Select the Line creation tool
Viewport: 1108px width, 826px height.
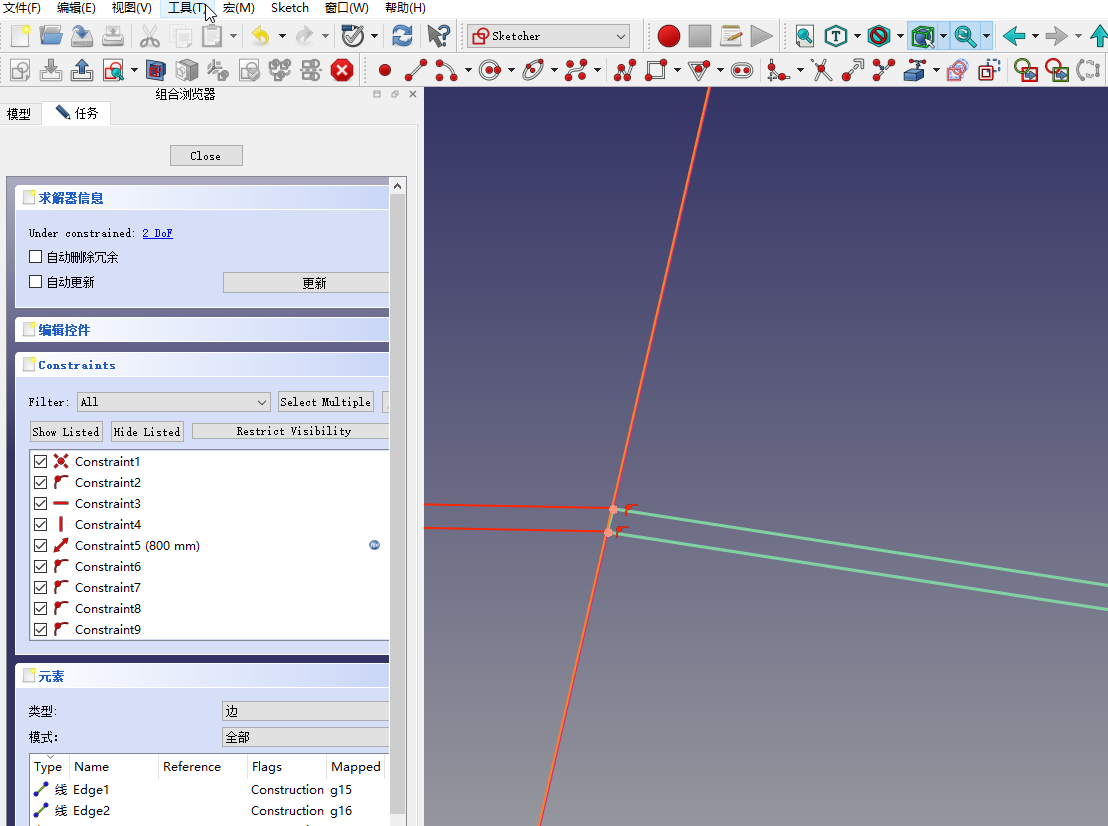tap(416, 70)
